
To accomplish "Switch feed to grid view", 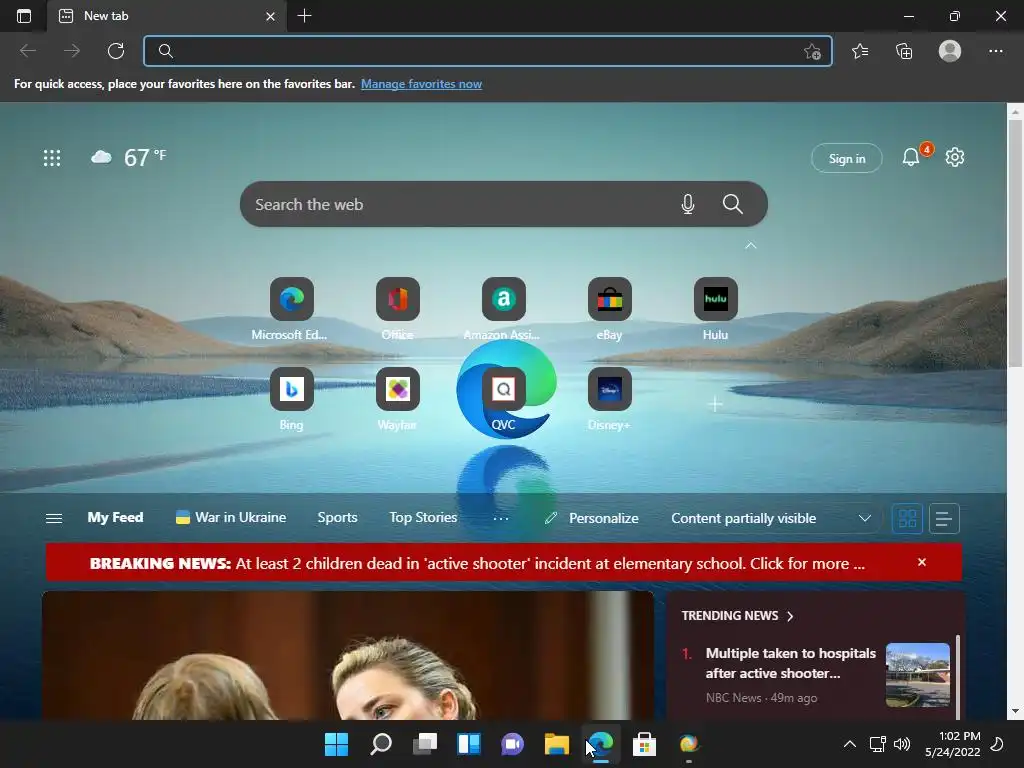I will (907, 519).
